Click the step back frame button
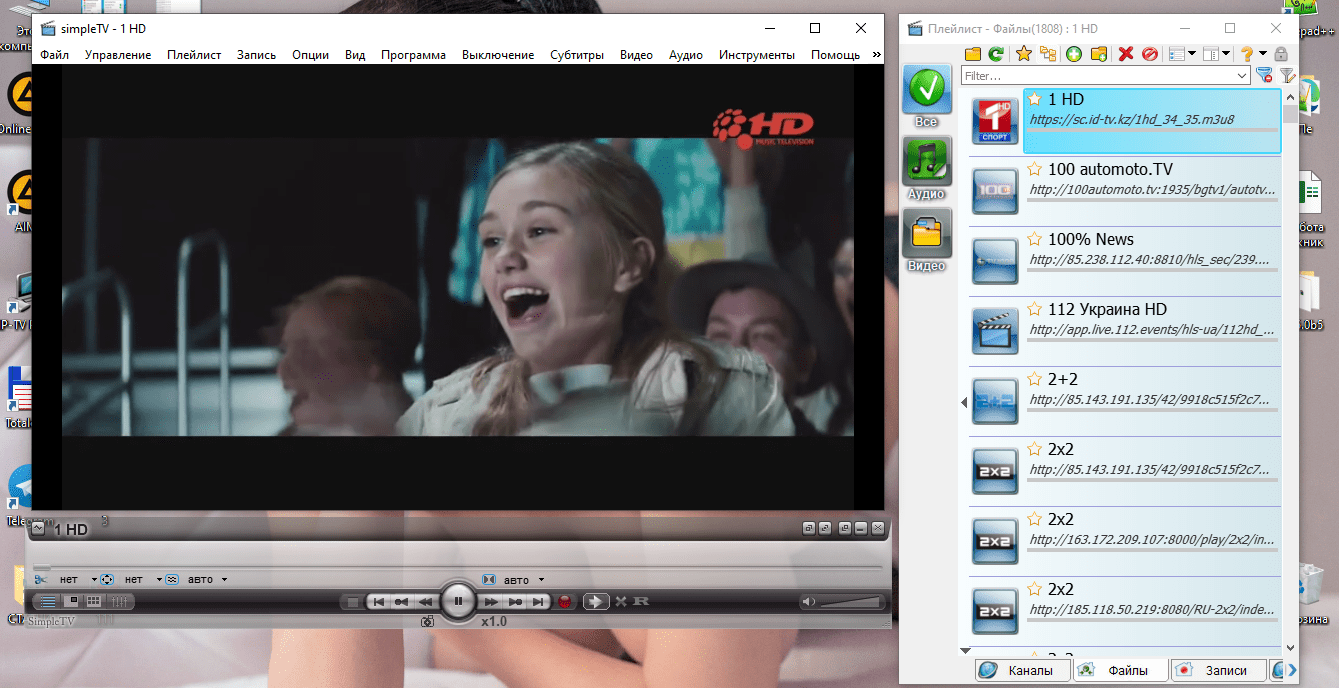 coord(402,602)
